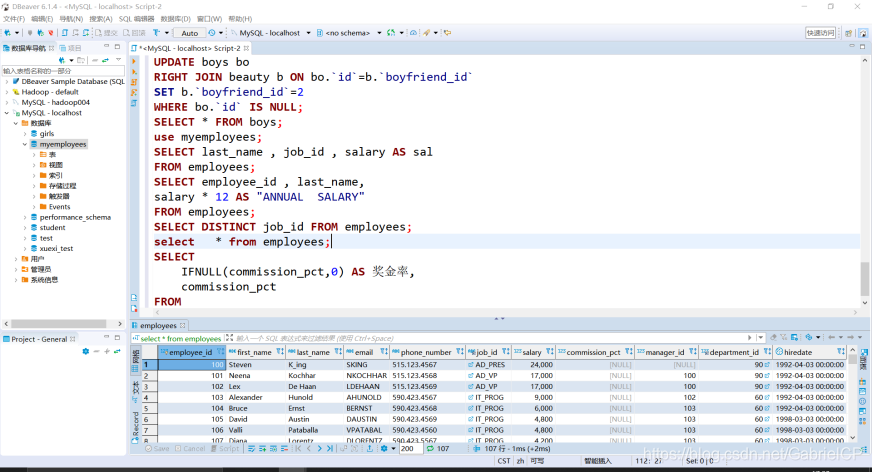Open results settings gear icon

384,449
